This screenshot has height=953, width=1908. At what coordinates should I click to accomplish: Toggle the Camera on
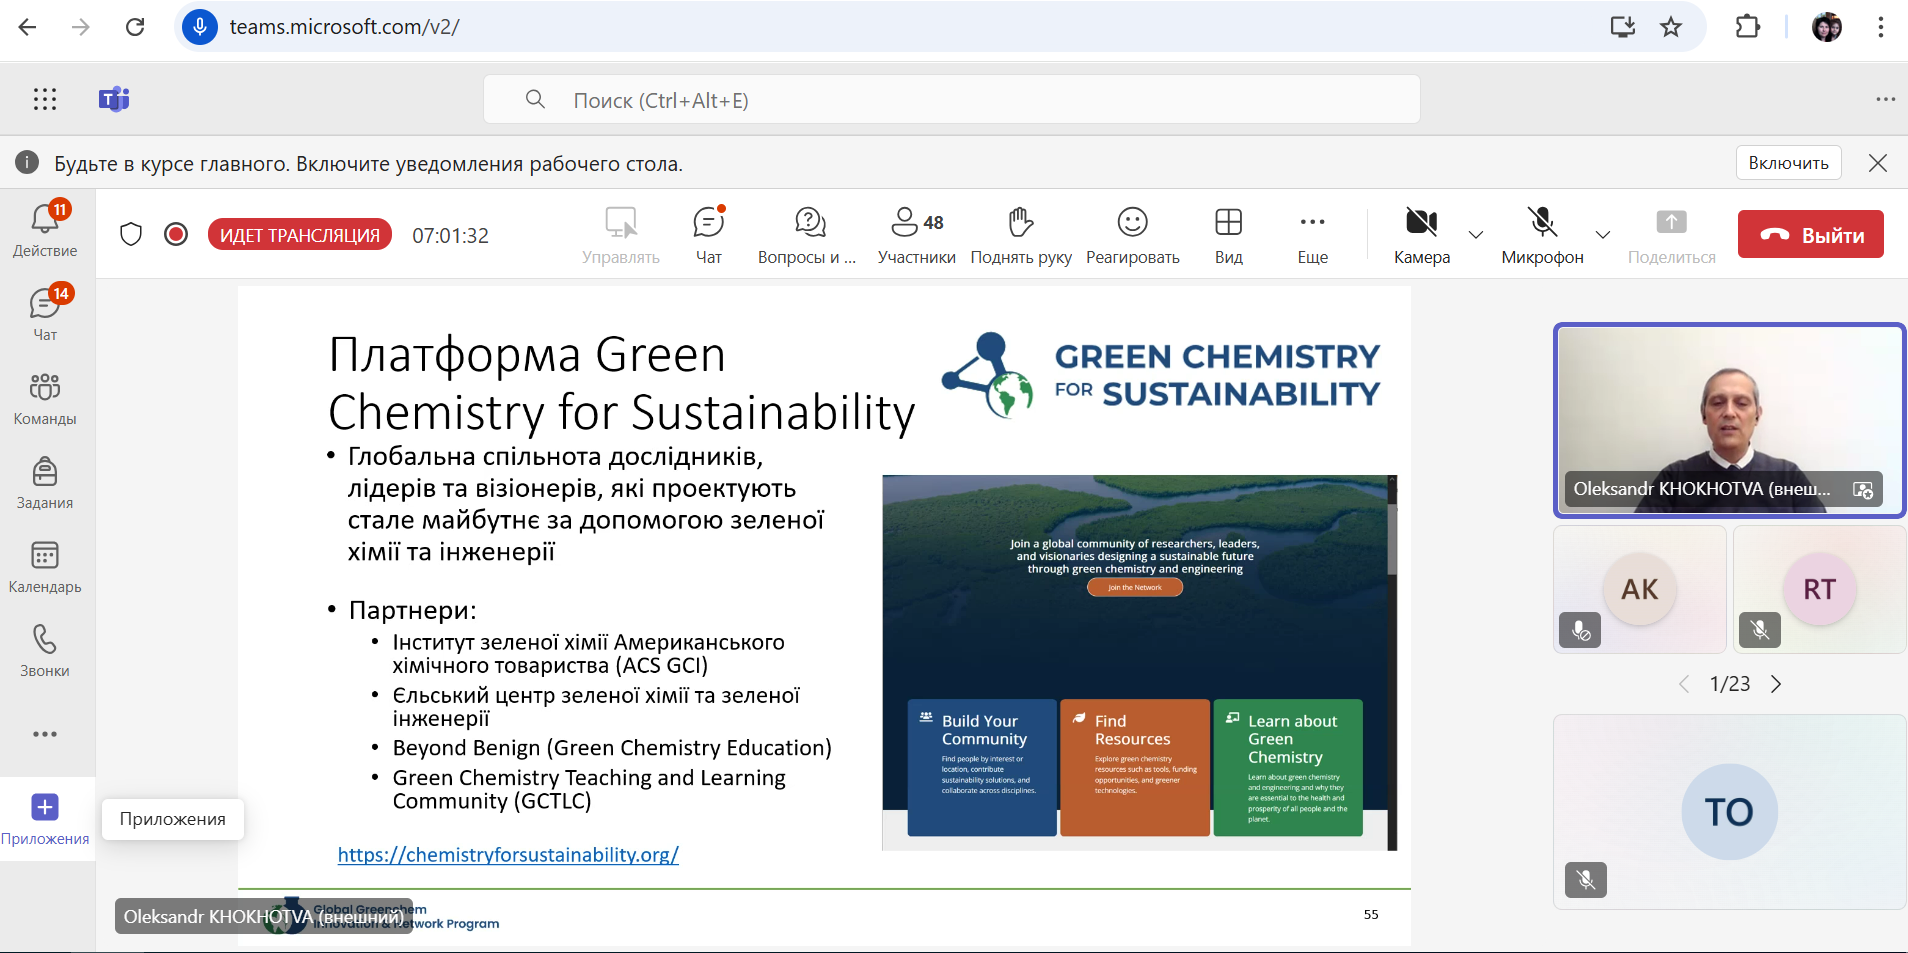(x=1421, y=234)
